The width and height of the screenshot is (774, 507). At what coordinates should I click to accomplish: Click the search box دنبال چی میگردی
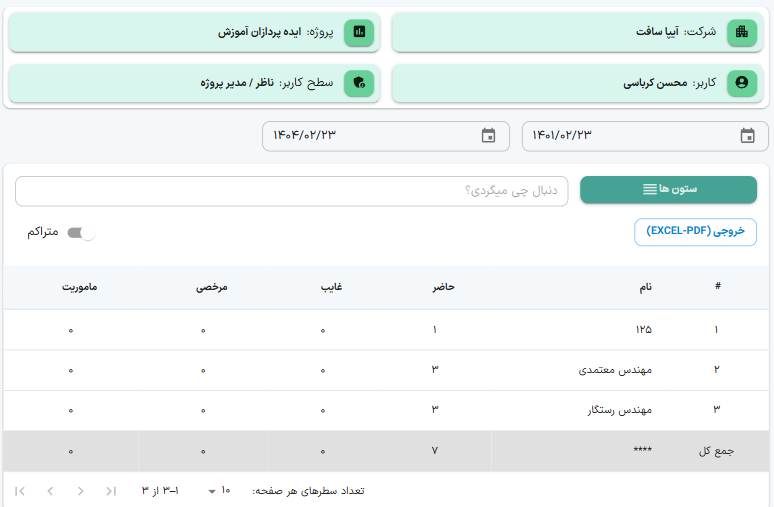292,191
